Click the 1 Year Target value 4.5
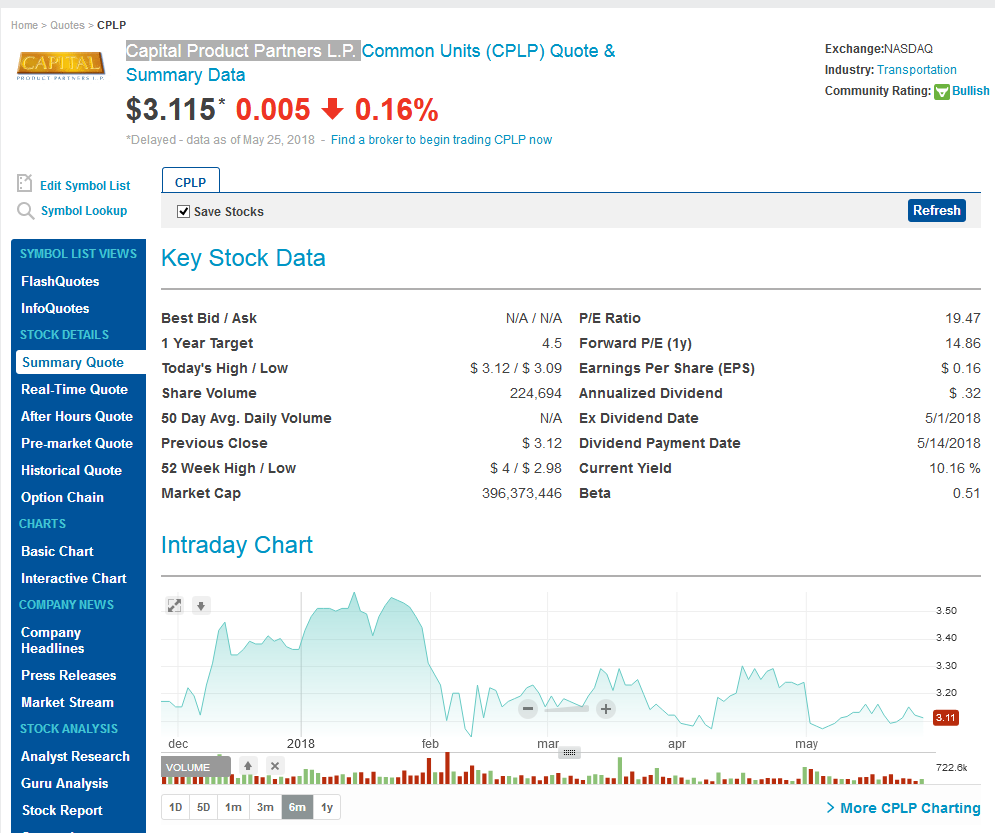995x833 pixels. pyautogui.click(x=551, y=343)
